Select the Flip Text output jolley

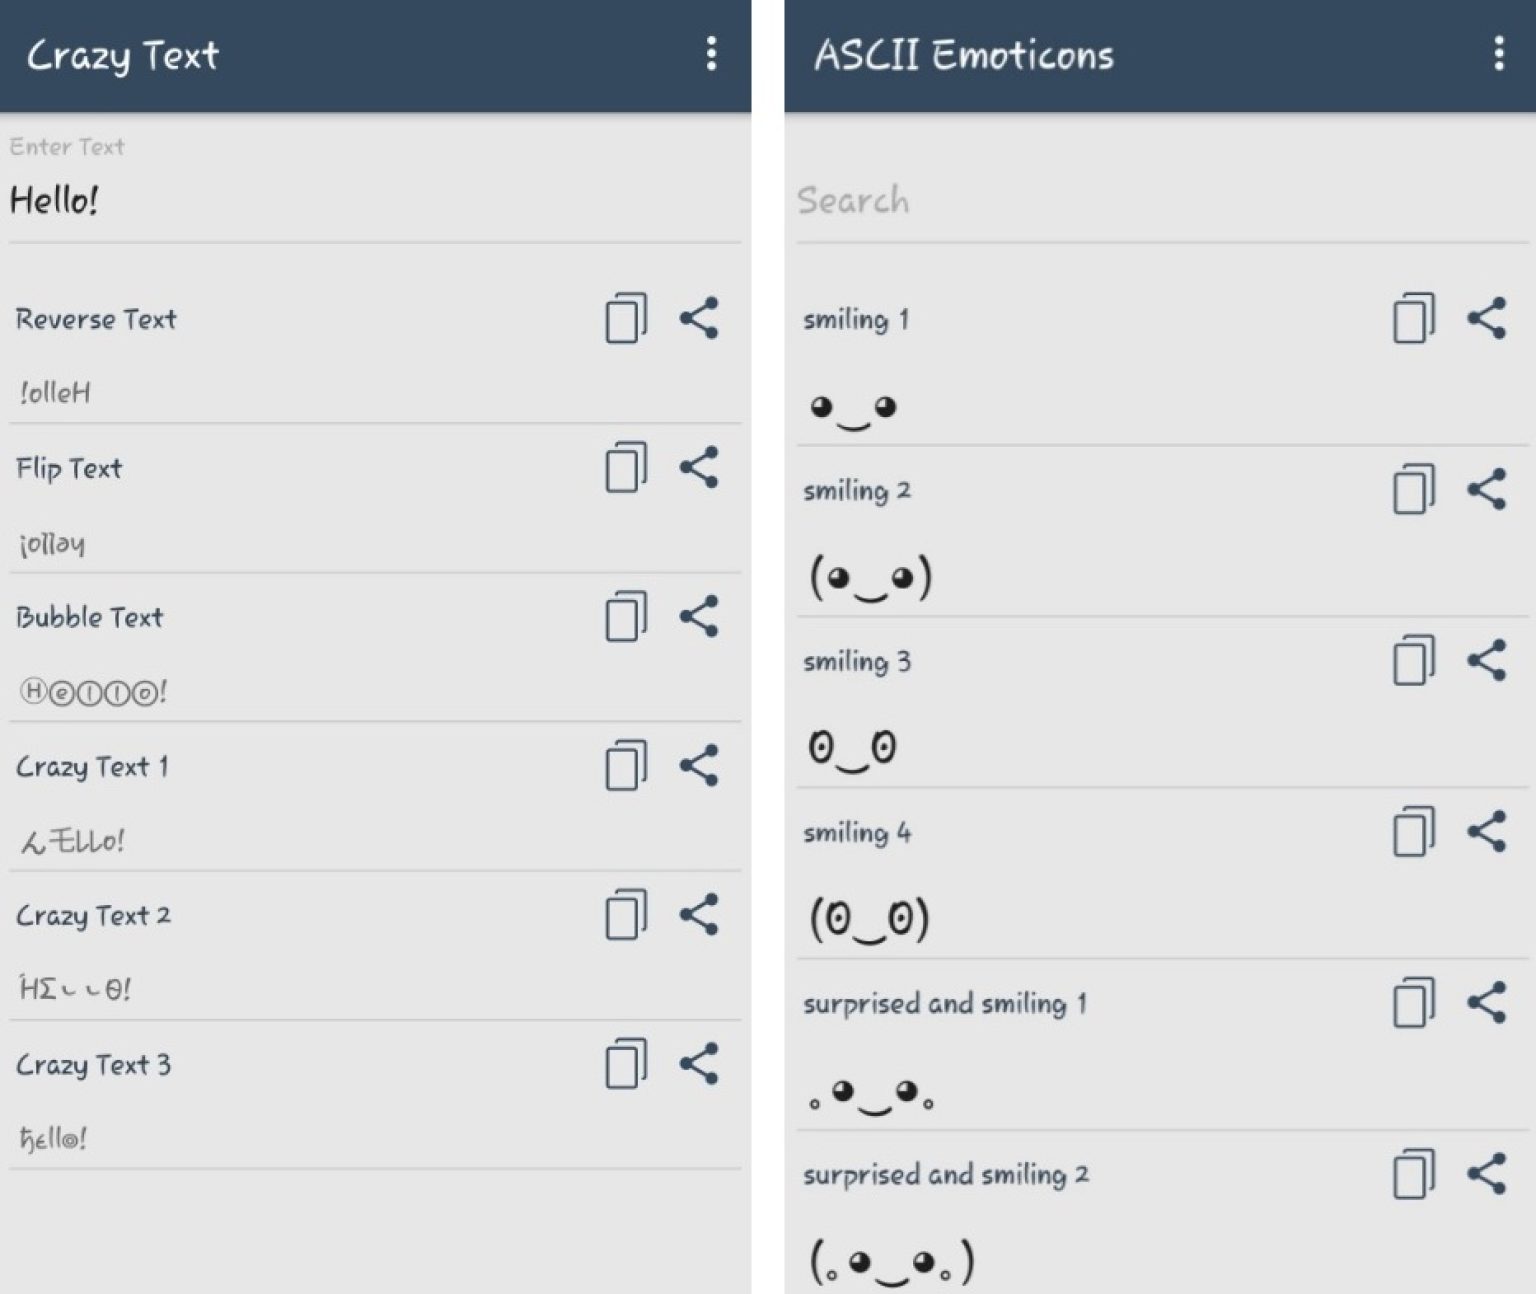tap(50, 543)
